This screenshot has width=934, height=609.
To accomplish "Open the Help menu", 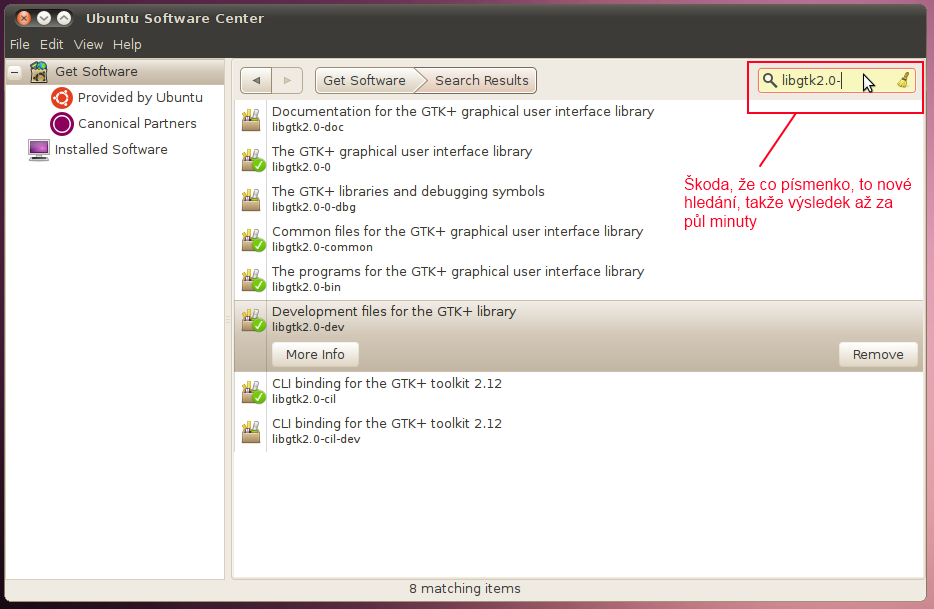I will [x=127, y=45].
